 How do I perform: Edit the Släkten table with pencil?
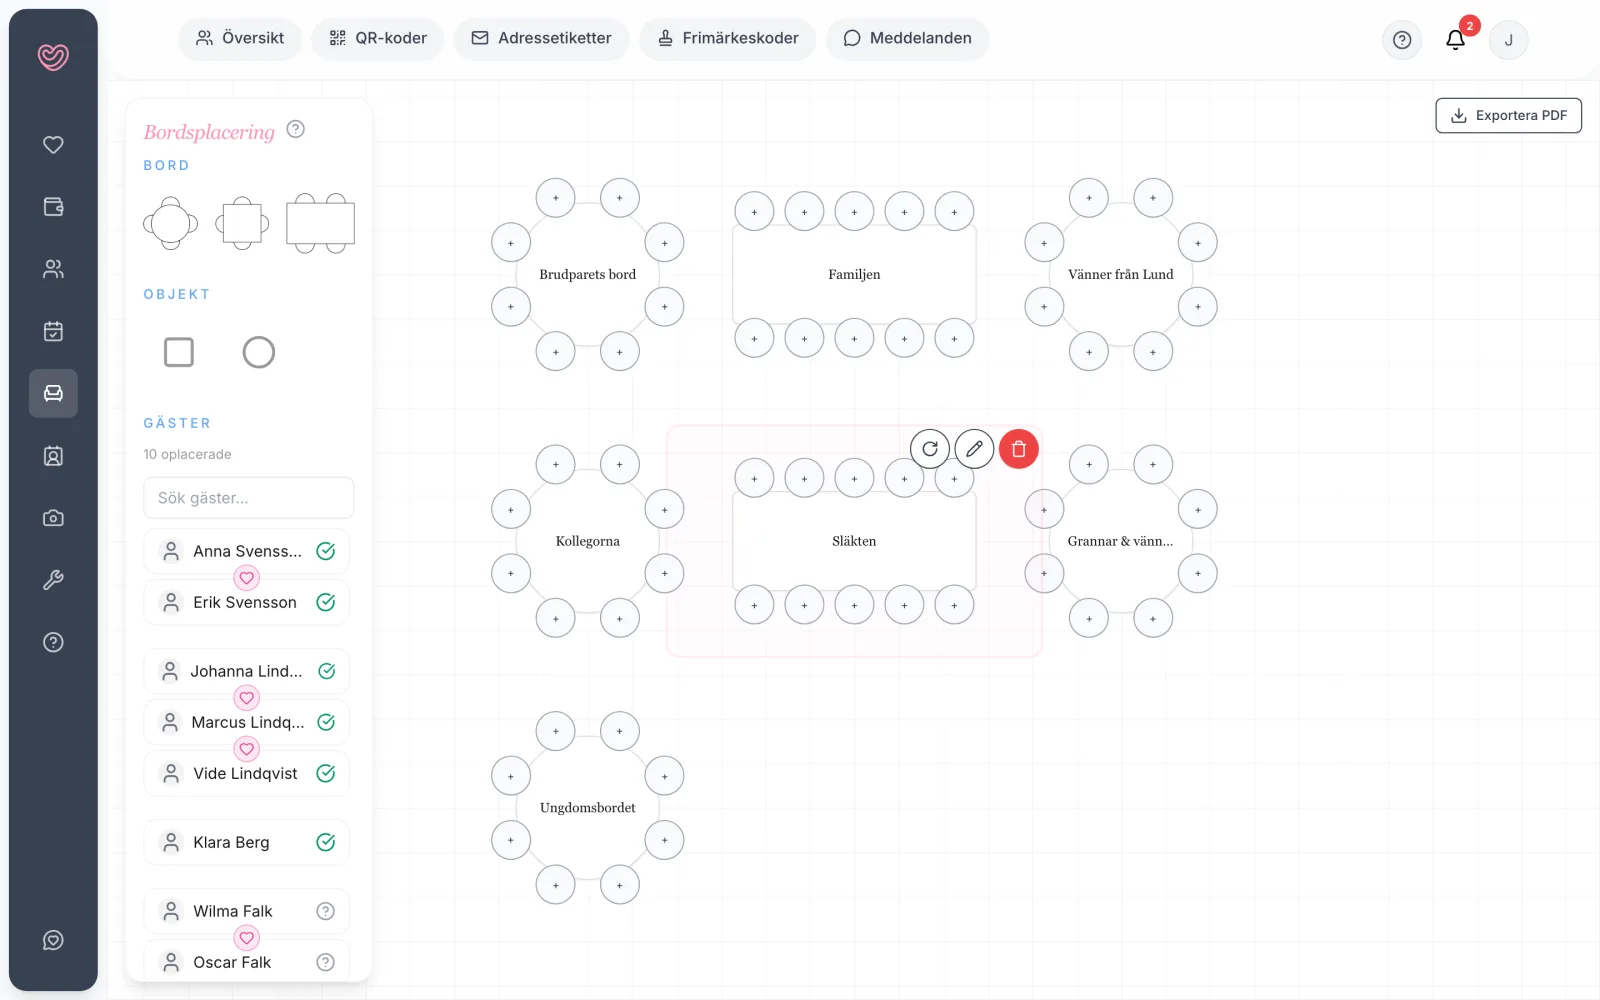click(974, 449)
